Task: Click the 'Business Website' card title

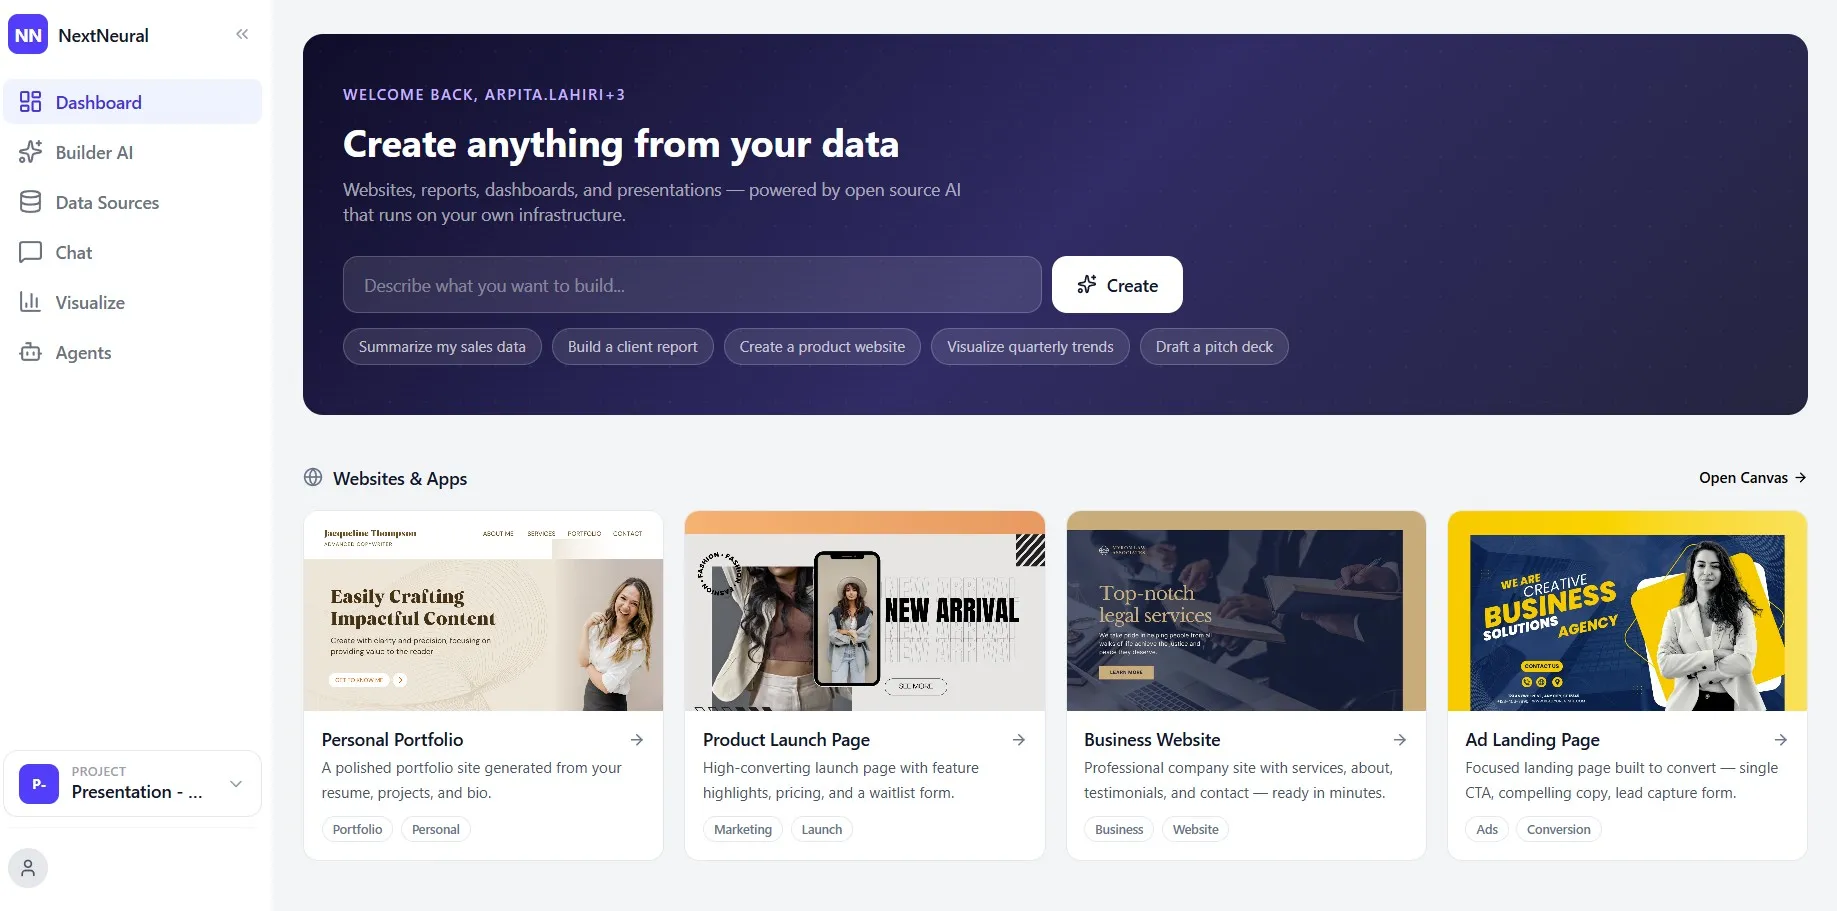Action: point(1152,740)
